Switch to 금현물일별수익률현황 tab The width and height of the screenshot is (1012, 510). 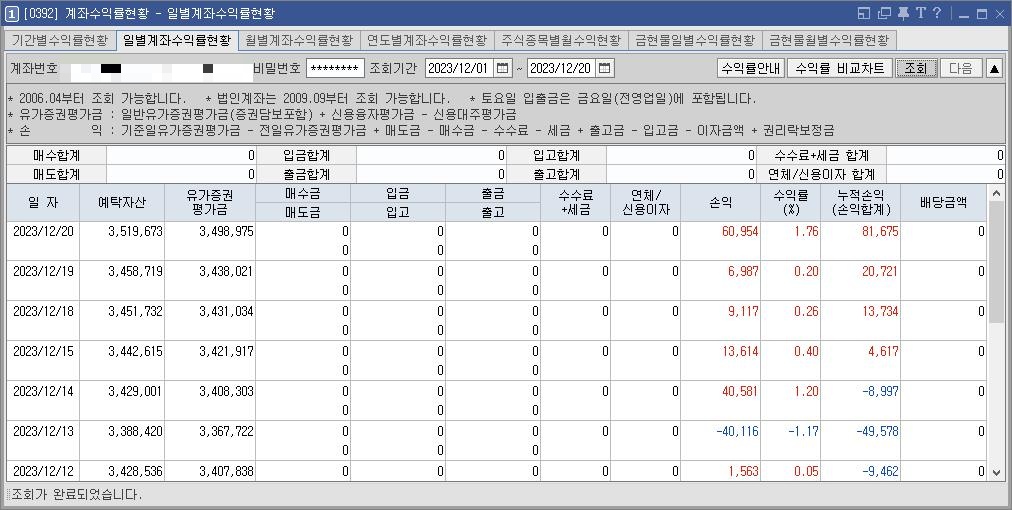coord(695,39)
